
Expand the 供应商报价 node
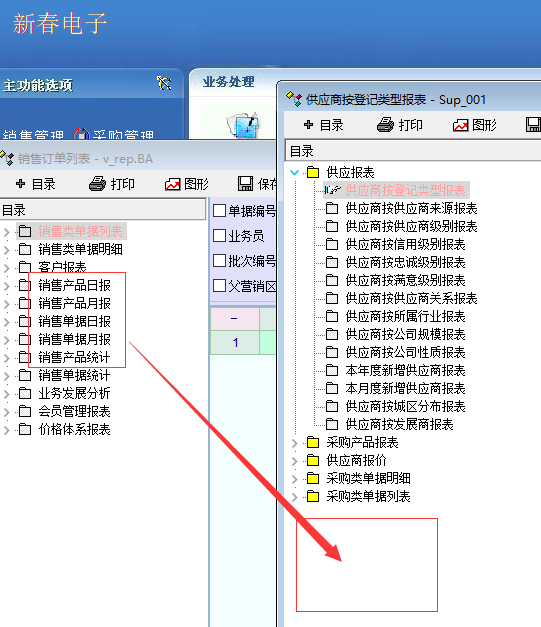[x=295, y=461]
